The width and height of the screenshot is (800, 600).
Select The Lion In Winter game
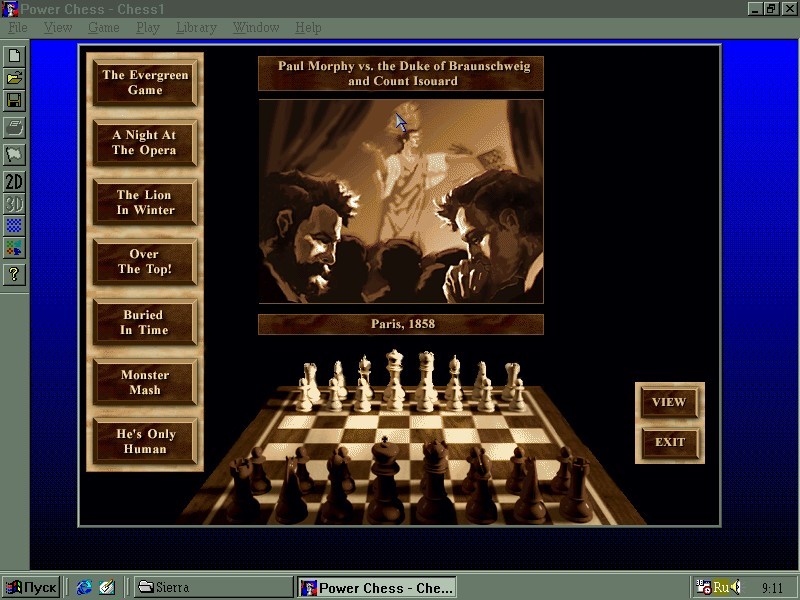click(x=145, y=202)
